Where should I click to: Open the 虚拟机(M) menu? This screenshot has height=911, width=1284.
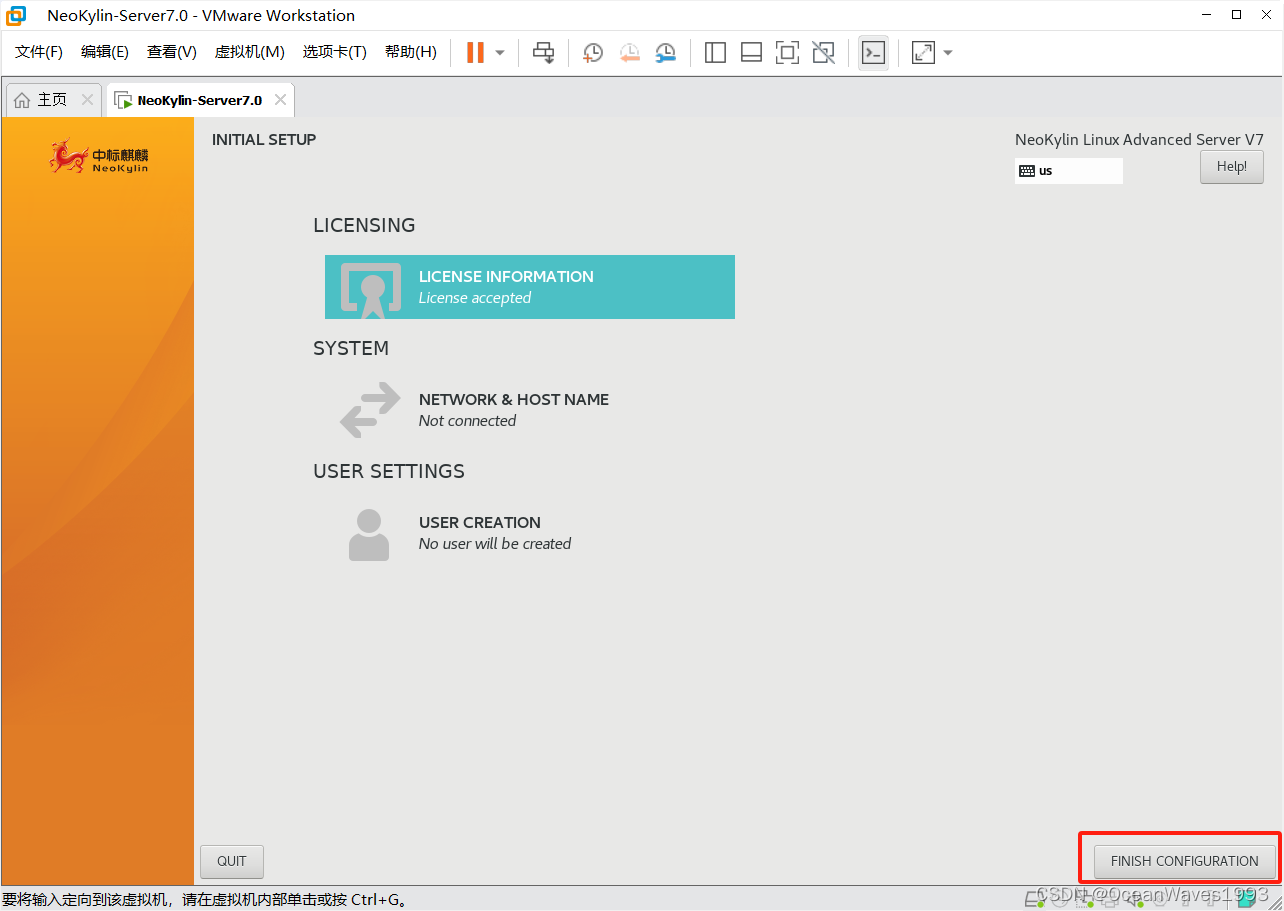pyautogui.click(x=250, y=52)
